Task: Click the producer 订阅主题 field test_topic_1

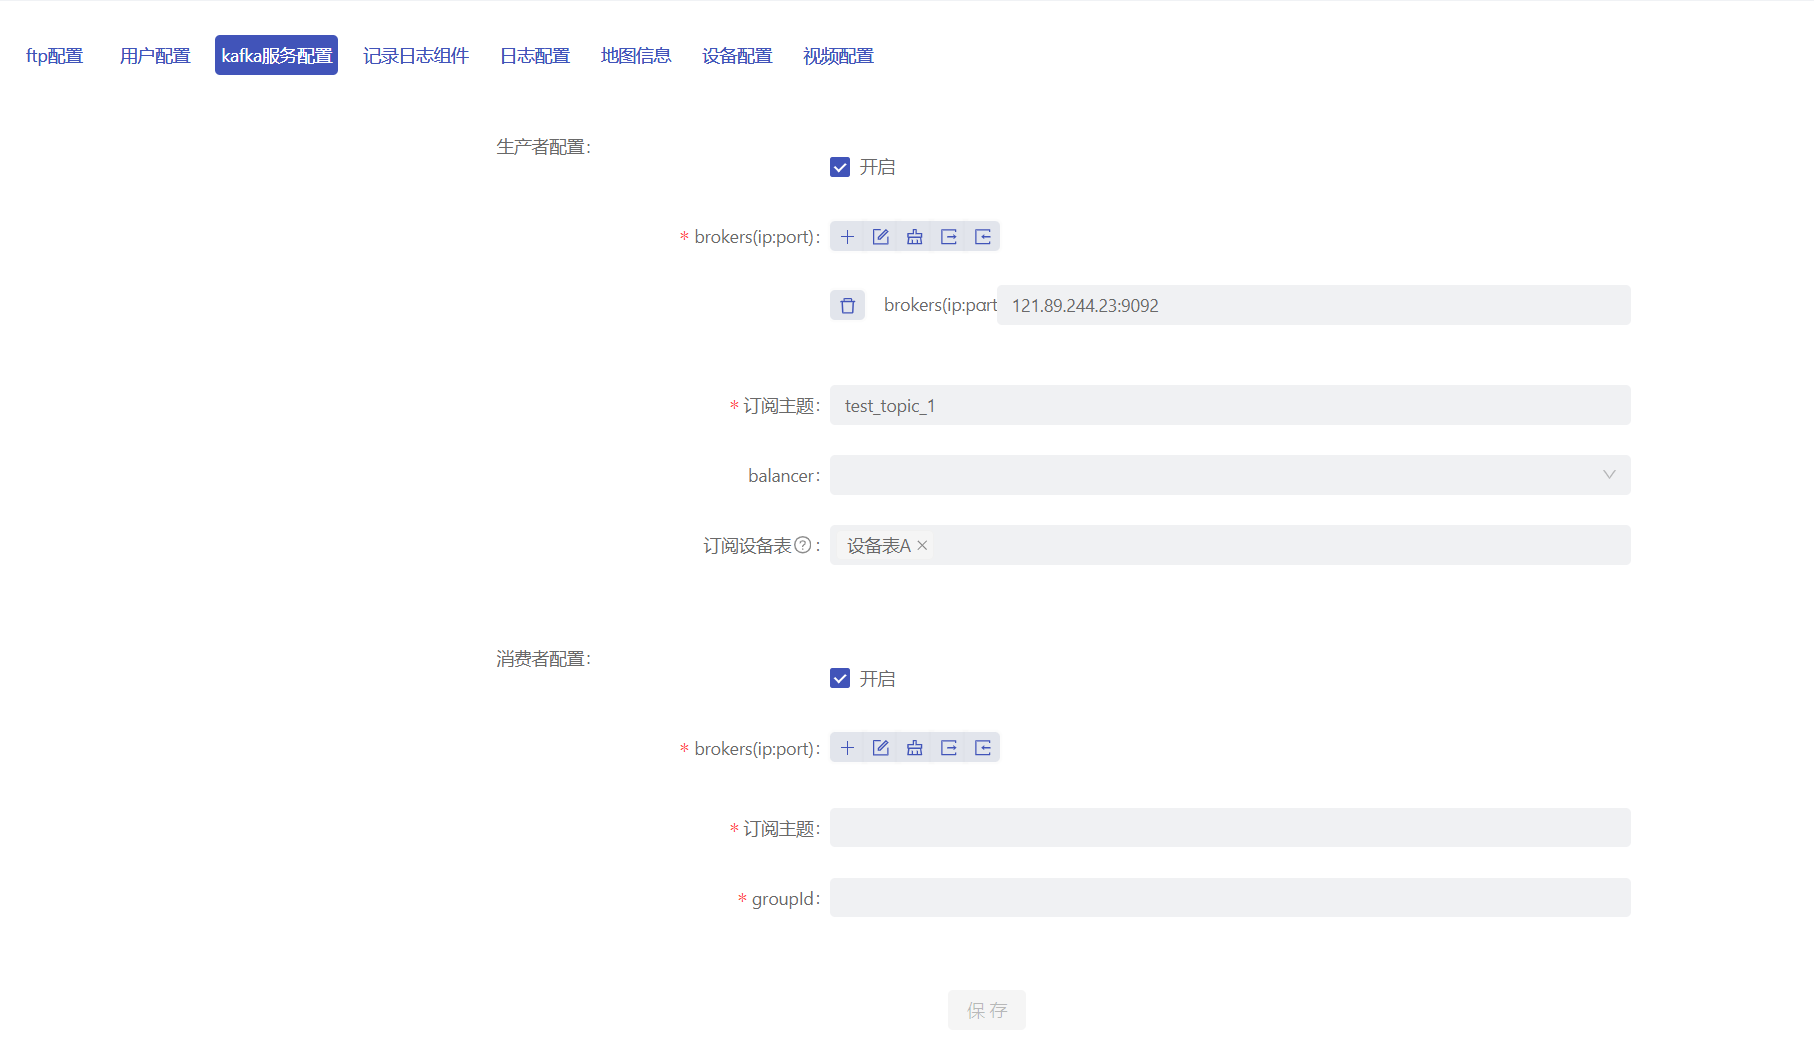Action: (1230, 405)
